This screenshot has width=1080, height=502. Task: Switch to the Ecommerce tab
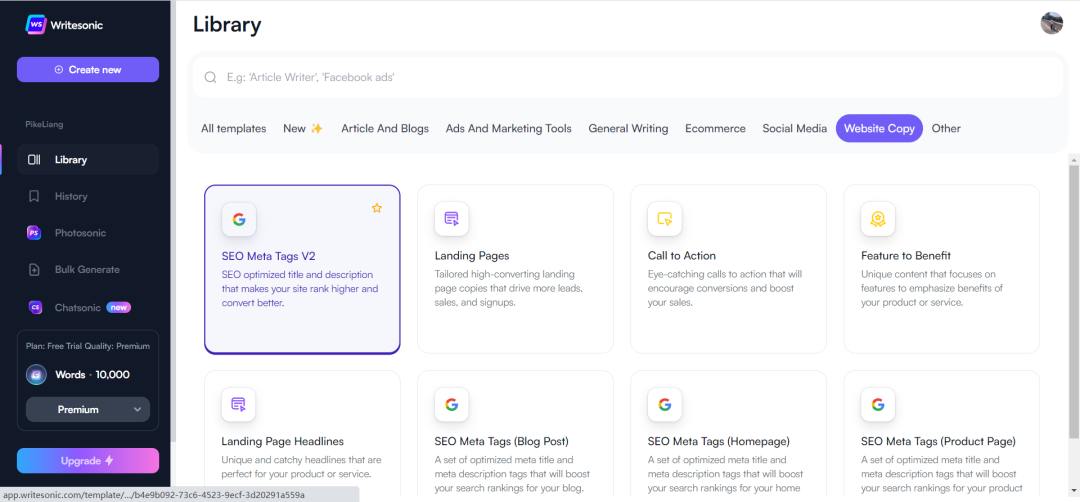pos(715,128)
